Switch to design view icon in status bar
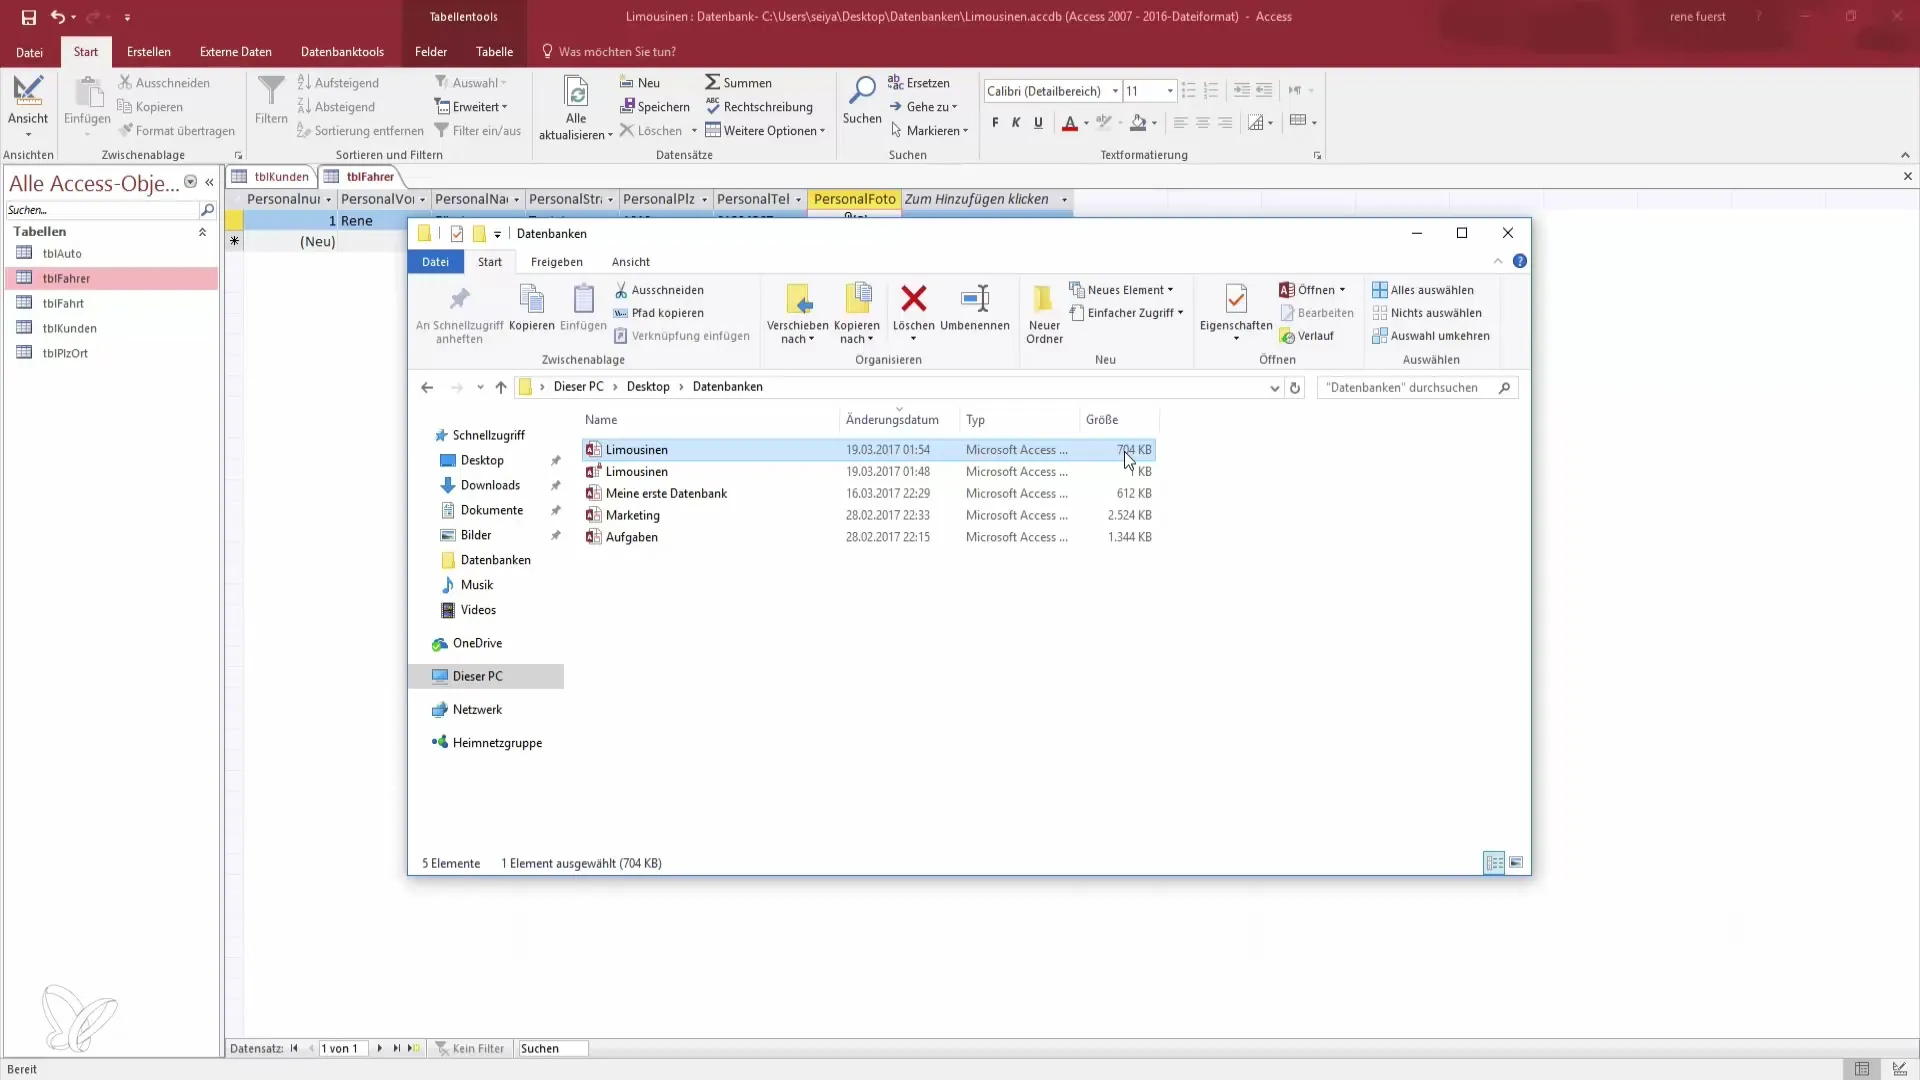This screenshot has height=1080, width=1920. 1900,1069
